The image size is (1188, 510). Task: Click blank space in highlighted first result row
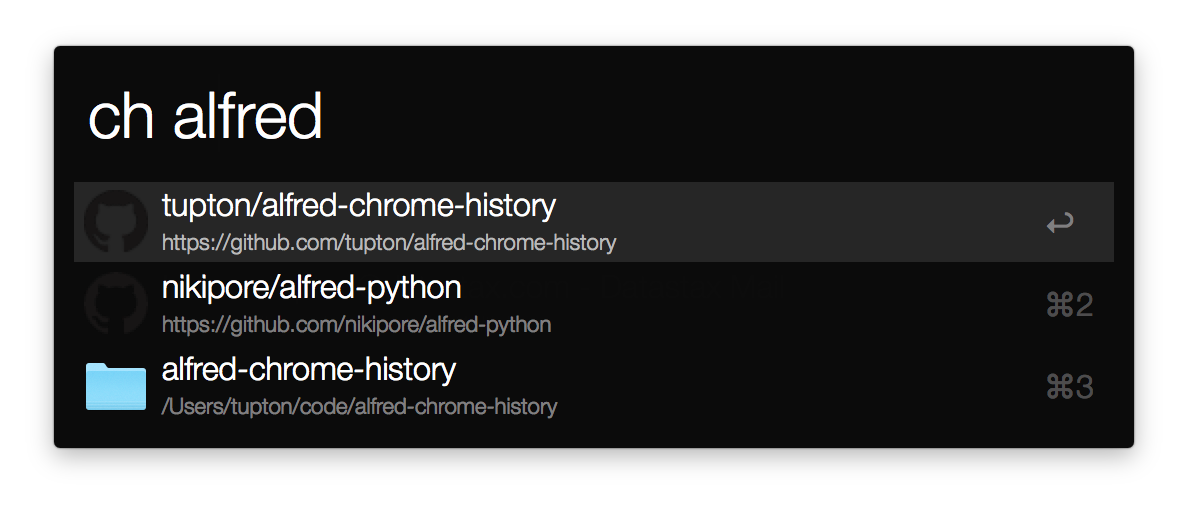818,222
